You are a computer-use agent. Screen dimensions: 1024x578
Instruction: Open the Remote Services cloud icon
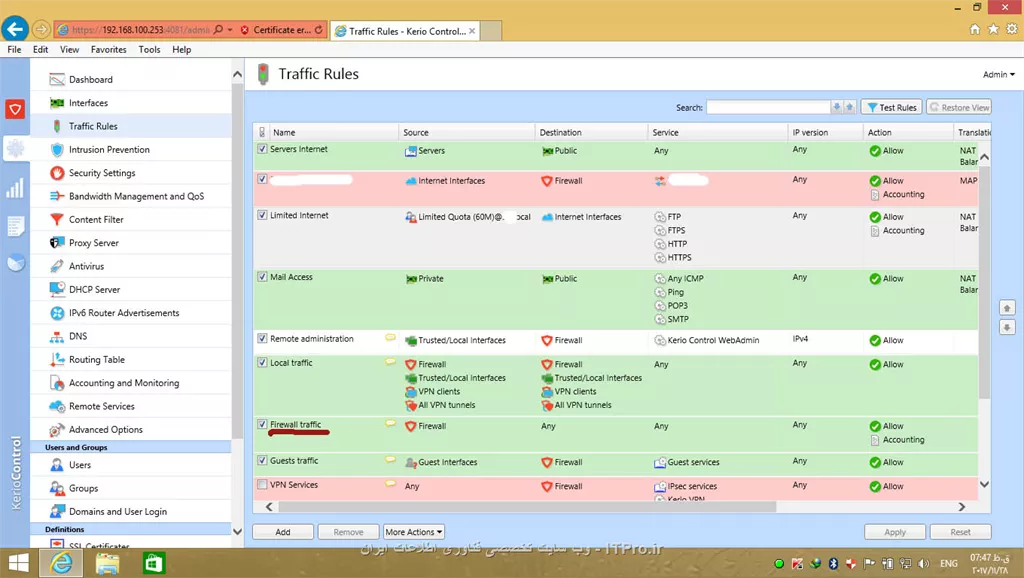coord(57,406)
